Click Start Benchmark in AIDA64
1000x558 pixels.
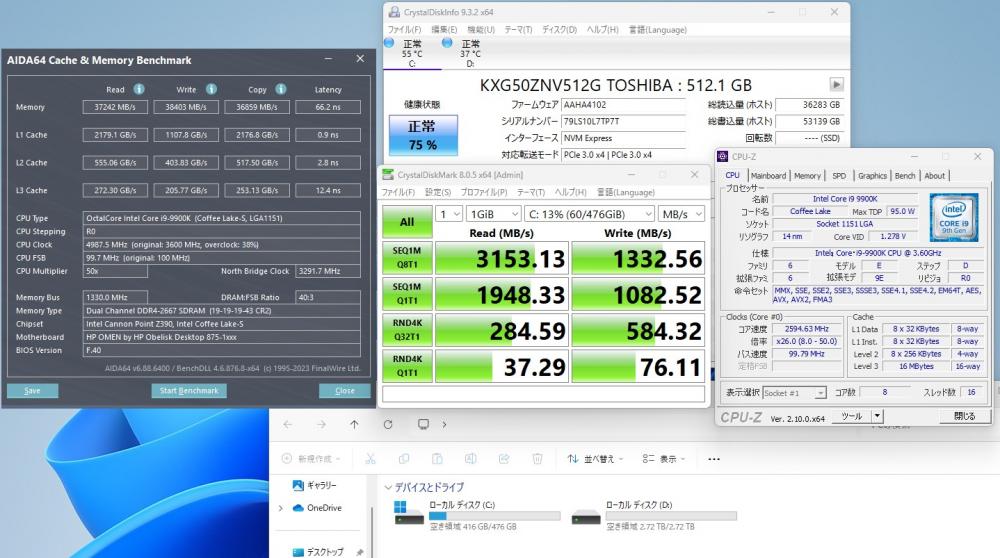tap(189, 390)
